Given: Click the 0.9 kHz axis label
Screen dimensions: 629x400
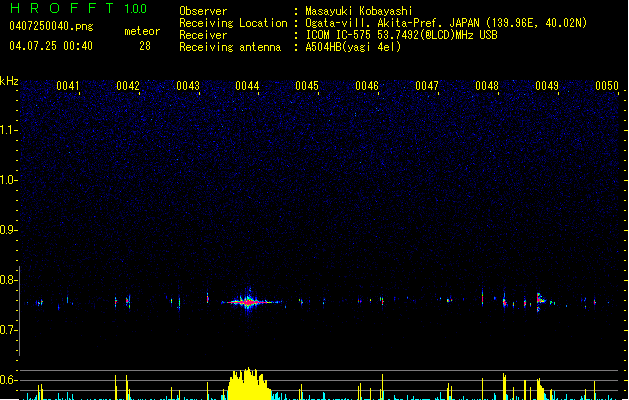Looking at the screenshot, I should pyautogui.click(x=8, y=230).
